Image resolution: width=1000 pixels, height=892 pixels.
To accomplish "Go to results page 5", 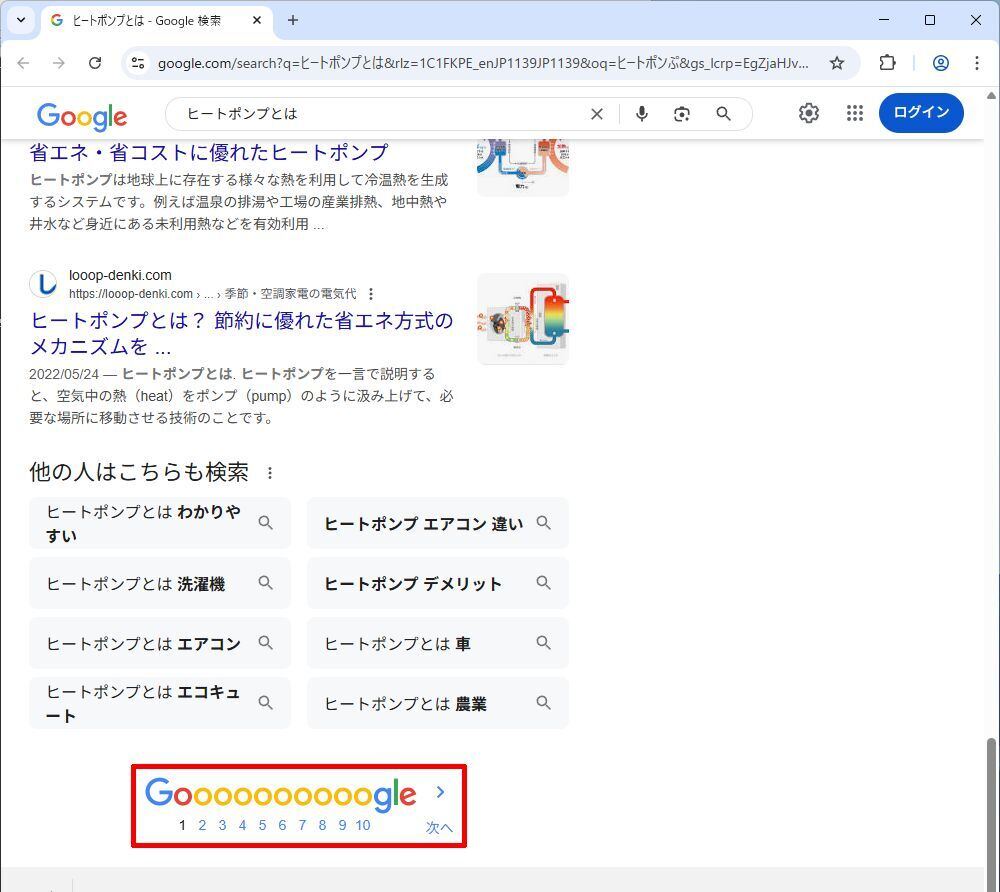I will click(262, 826).
